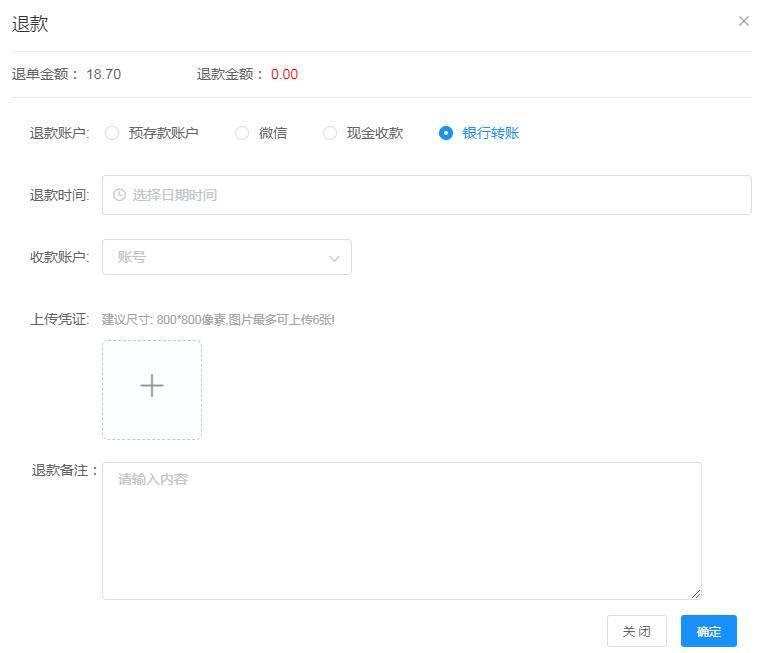This screenshot has height=653, width=770.
Task: Click the red 退款金额 value 0.00
Action: pyautogui.click(x=284, y=74)
